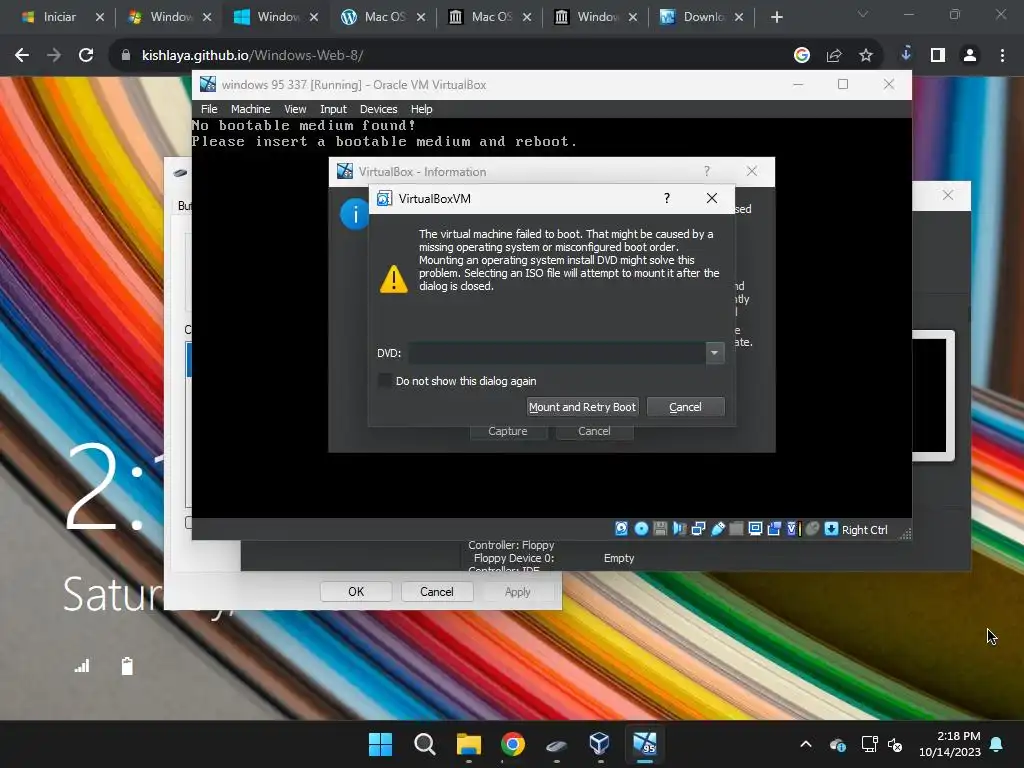Click the VM window title bar text
The width and height of the screenshot is (1024, 768).
tap(353, 85)
